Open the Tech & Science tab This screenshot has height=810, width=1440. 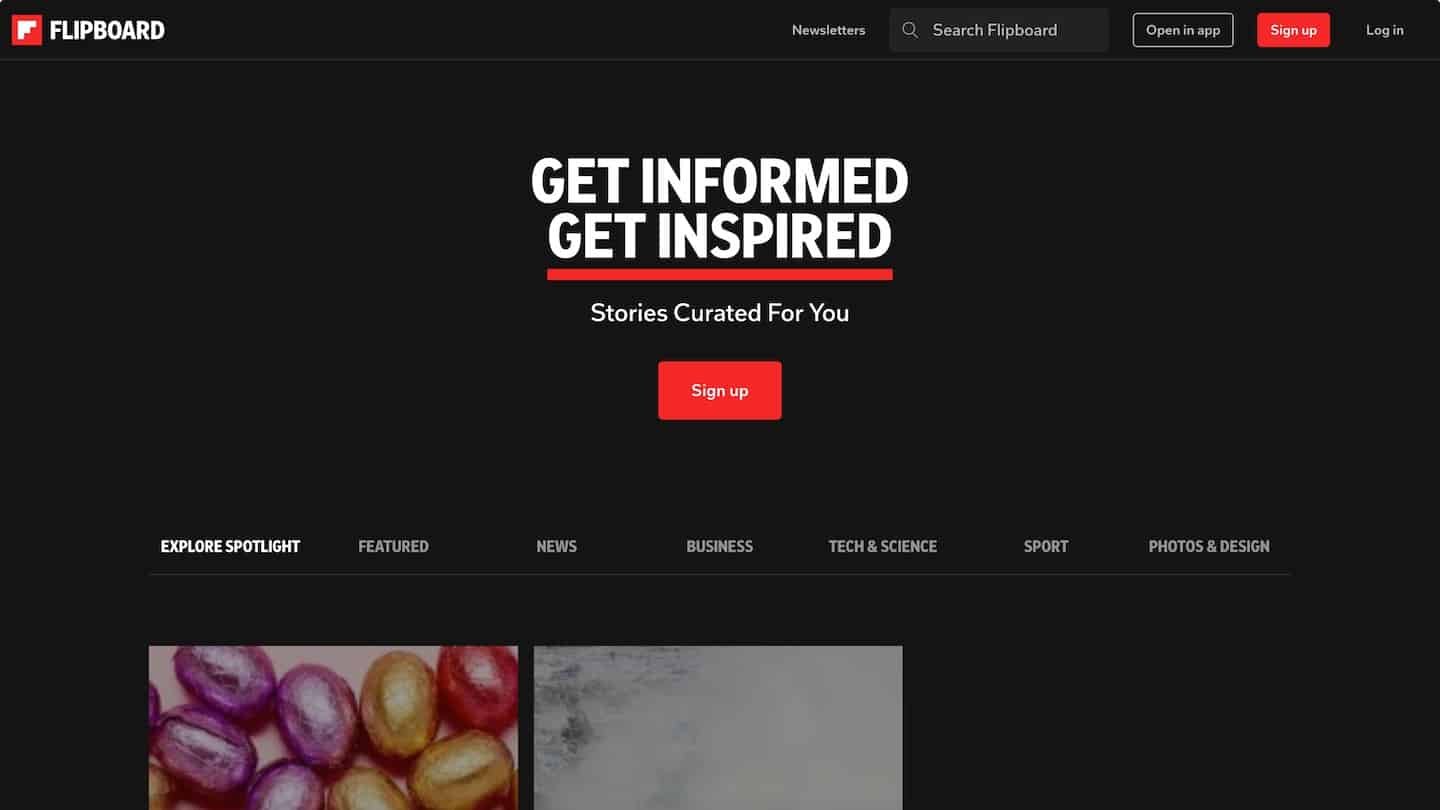click(x=883, y=546)
